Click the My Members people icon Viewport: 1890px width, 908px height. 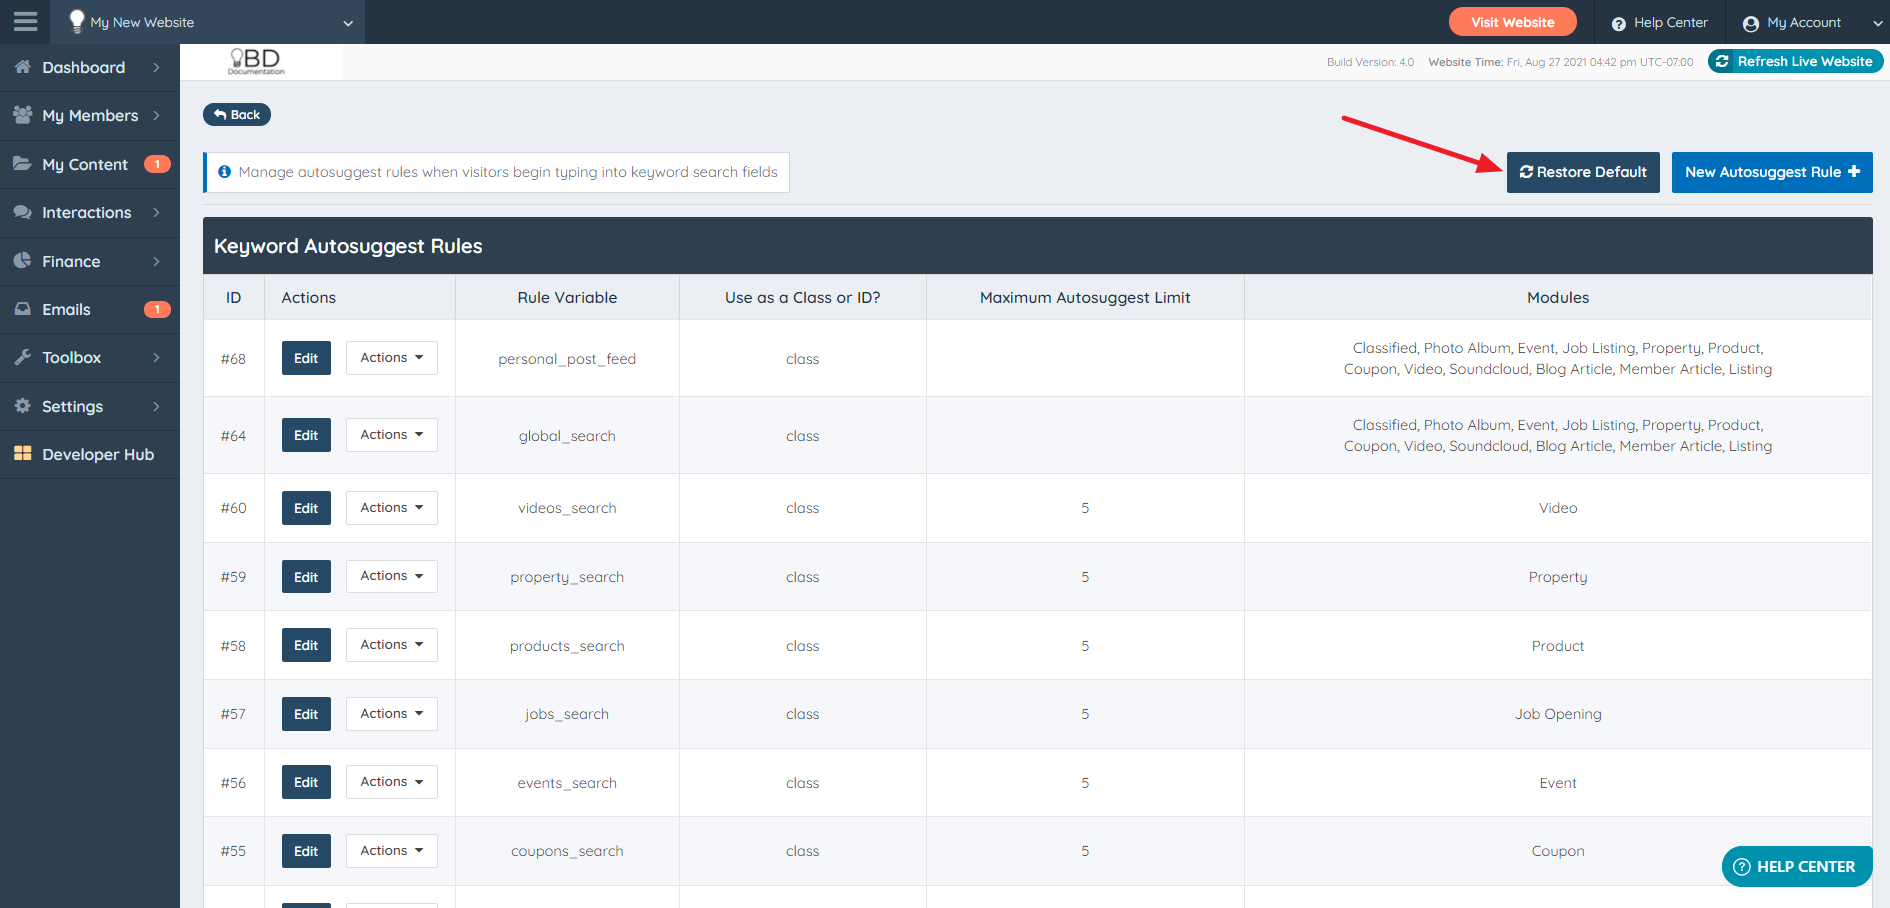[x=22, y=114]
